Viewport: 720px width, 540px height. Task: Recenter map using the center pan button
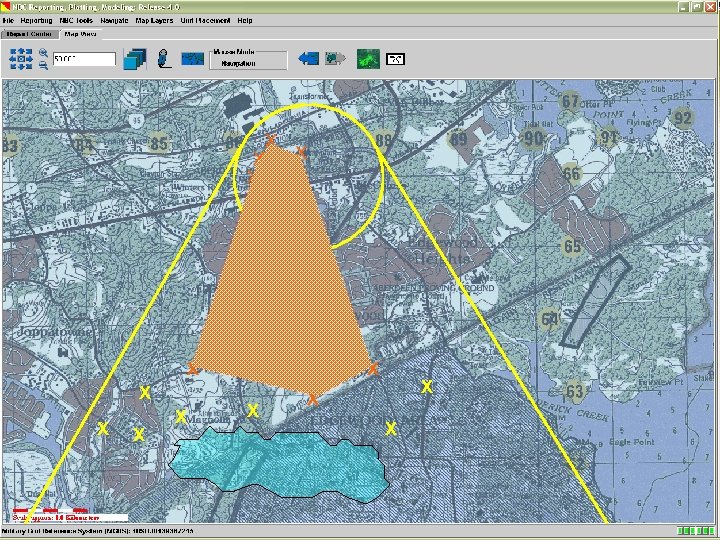(21, 59)
